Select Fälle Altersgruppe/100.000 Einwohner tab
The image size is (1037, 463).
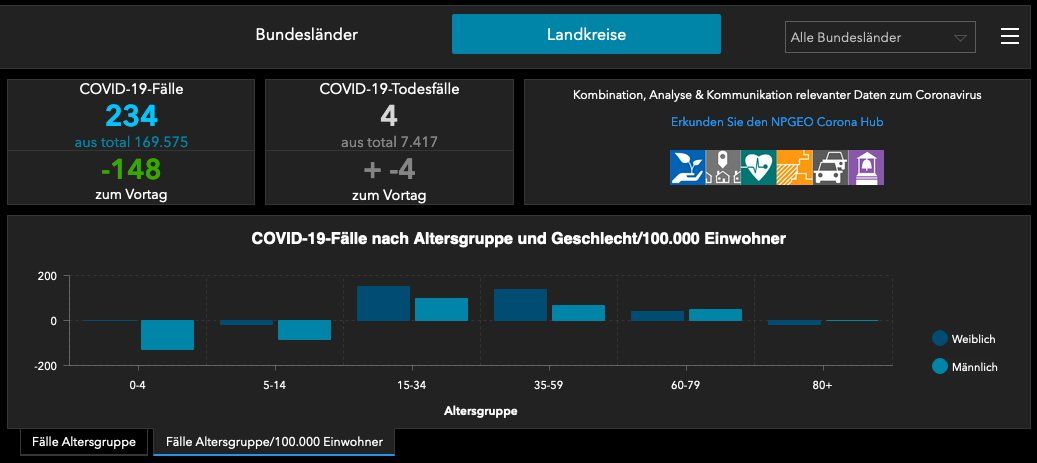coord(274,442)
